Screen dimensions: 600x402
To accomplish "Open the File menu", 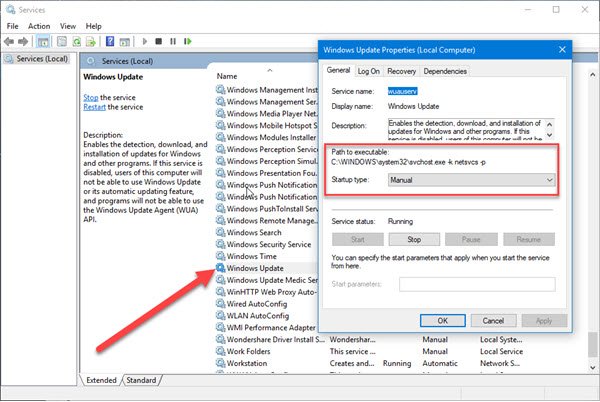I will point(12,26).
